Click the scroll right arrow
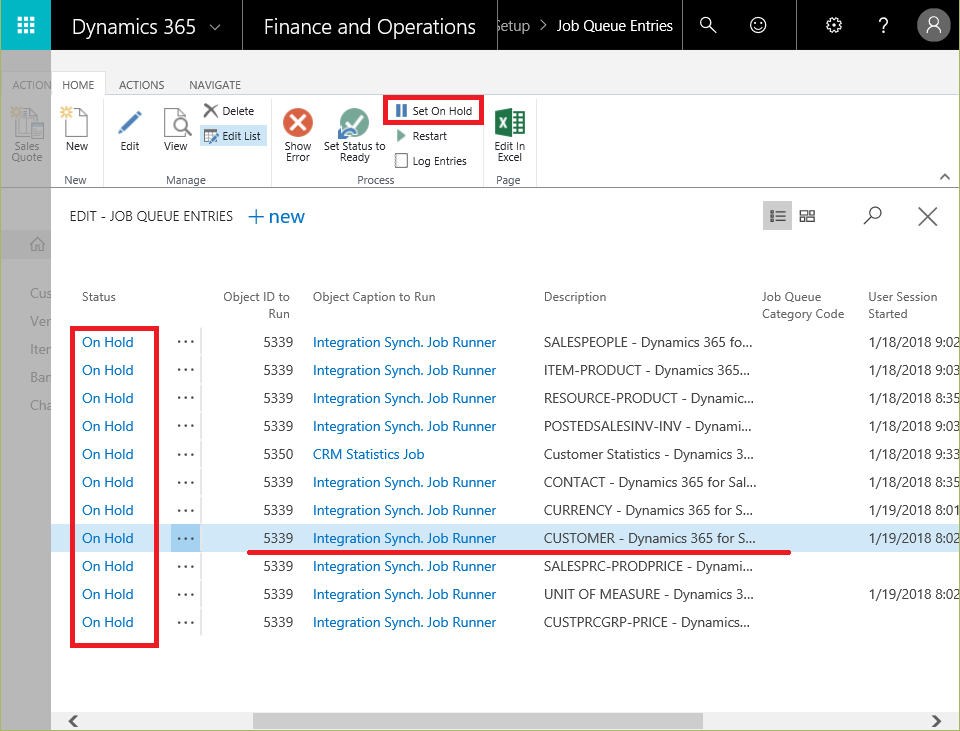Screen dimensions: 960x731 [936, 721]
